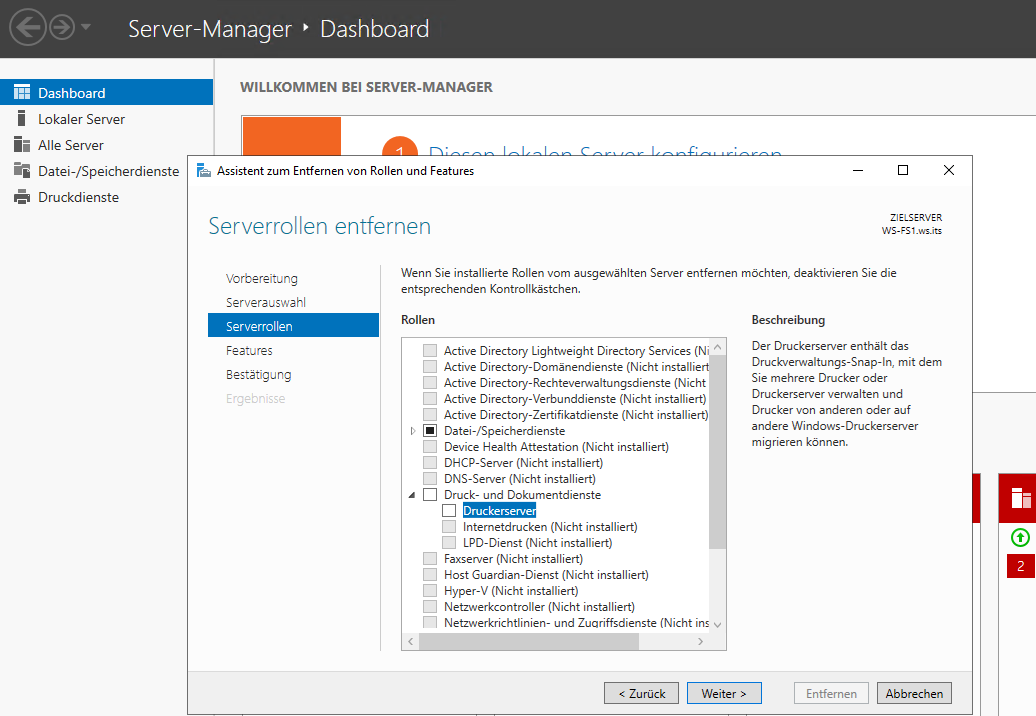Select the Druckerserver role label
This screenshot has width=1036, height=716.
tap(500, 511)
